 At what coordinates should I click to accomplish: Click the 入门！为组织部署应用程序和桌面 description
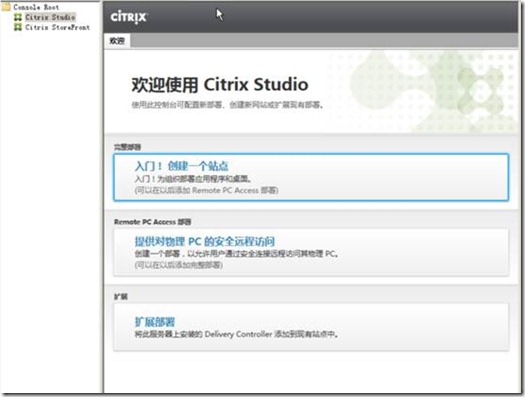tap(193, 179)
